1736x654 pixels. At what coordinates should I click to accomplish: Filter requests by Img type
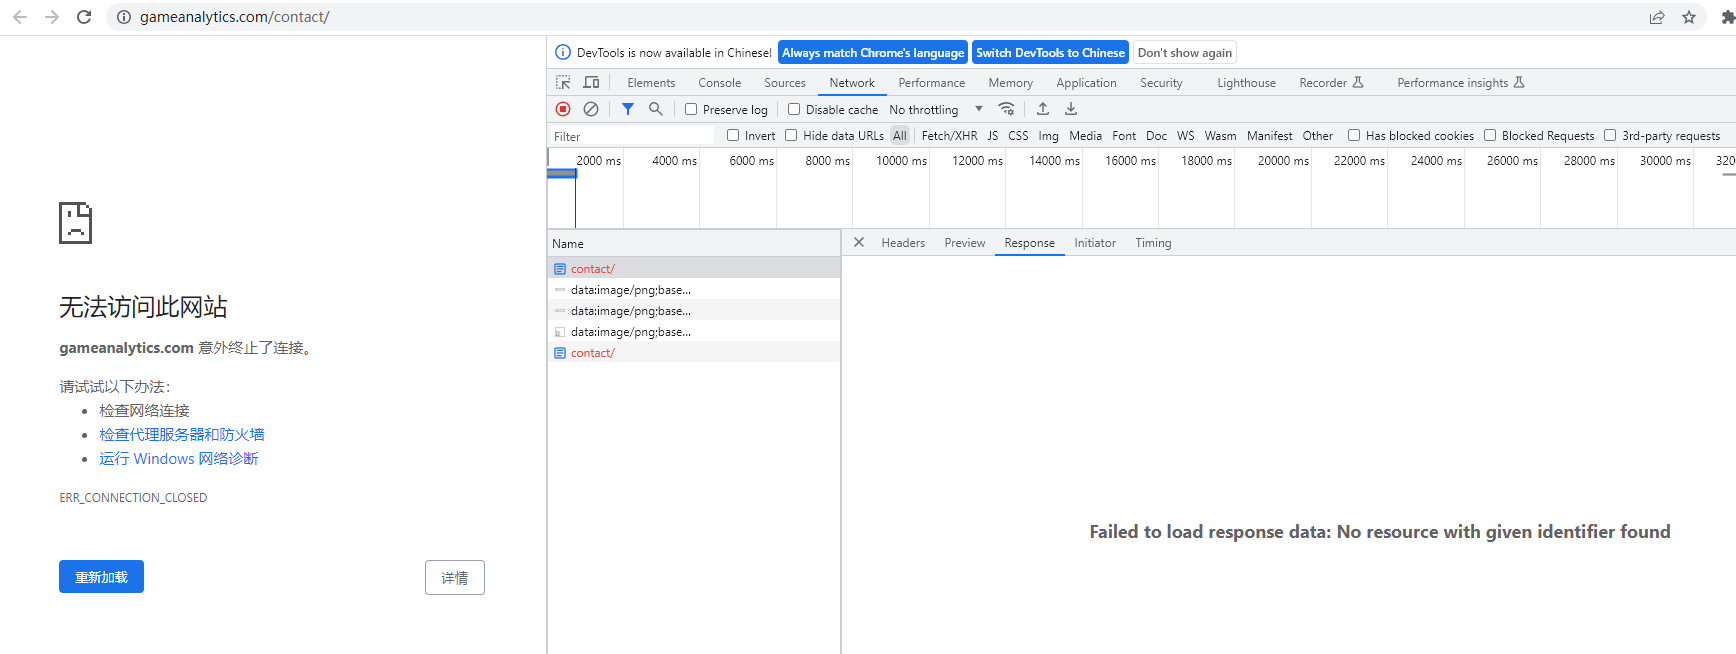click(x=1048, y=136)
